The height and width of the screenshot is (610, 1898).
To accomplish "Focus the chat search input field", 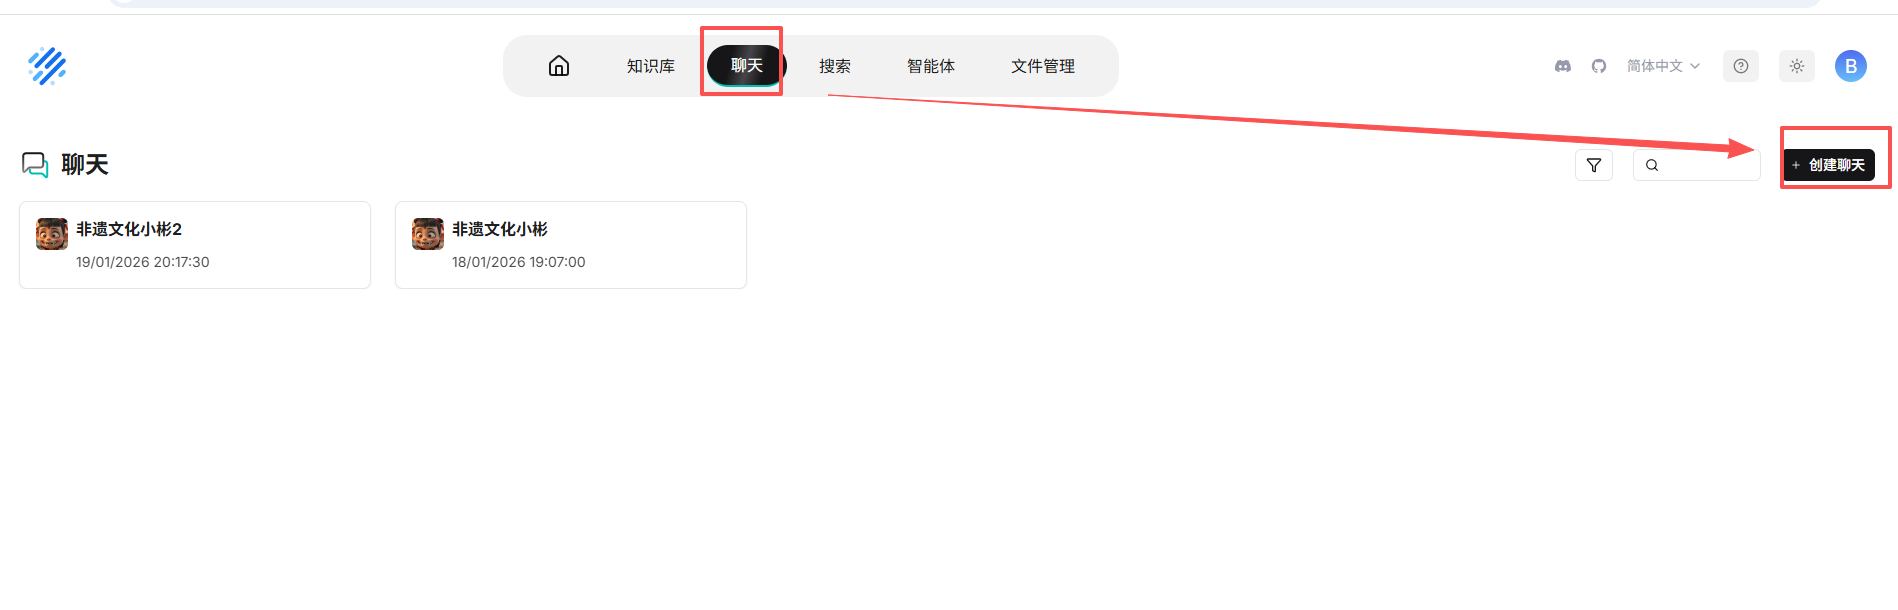I will tap(1697, 165).
